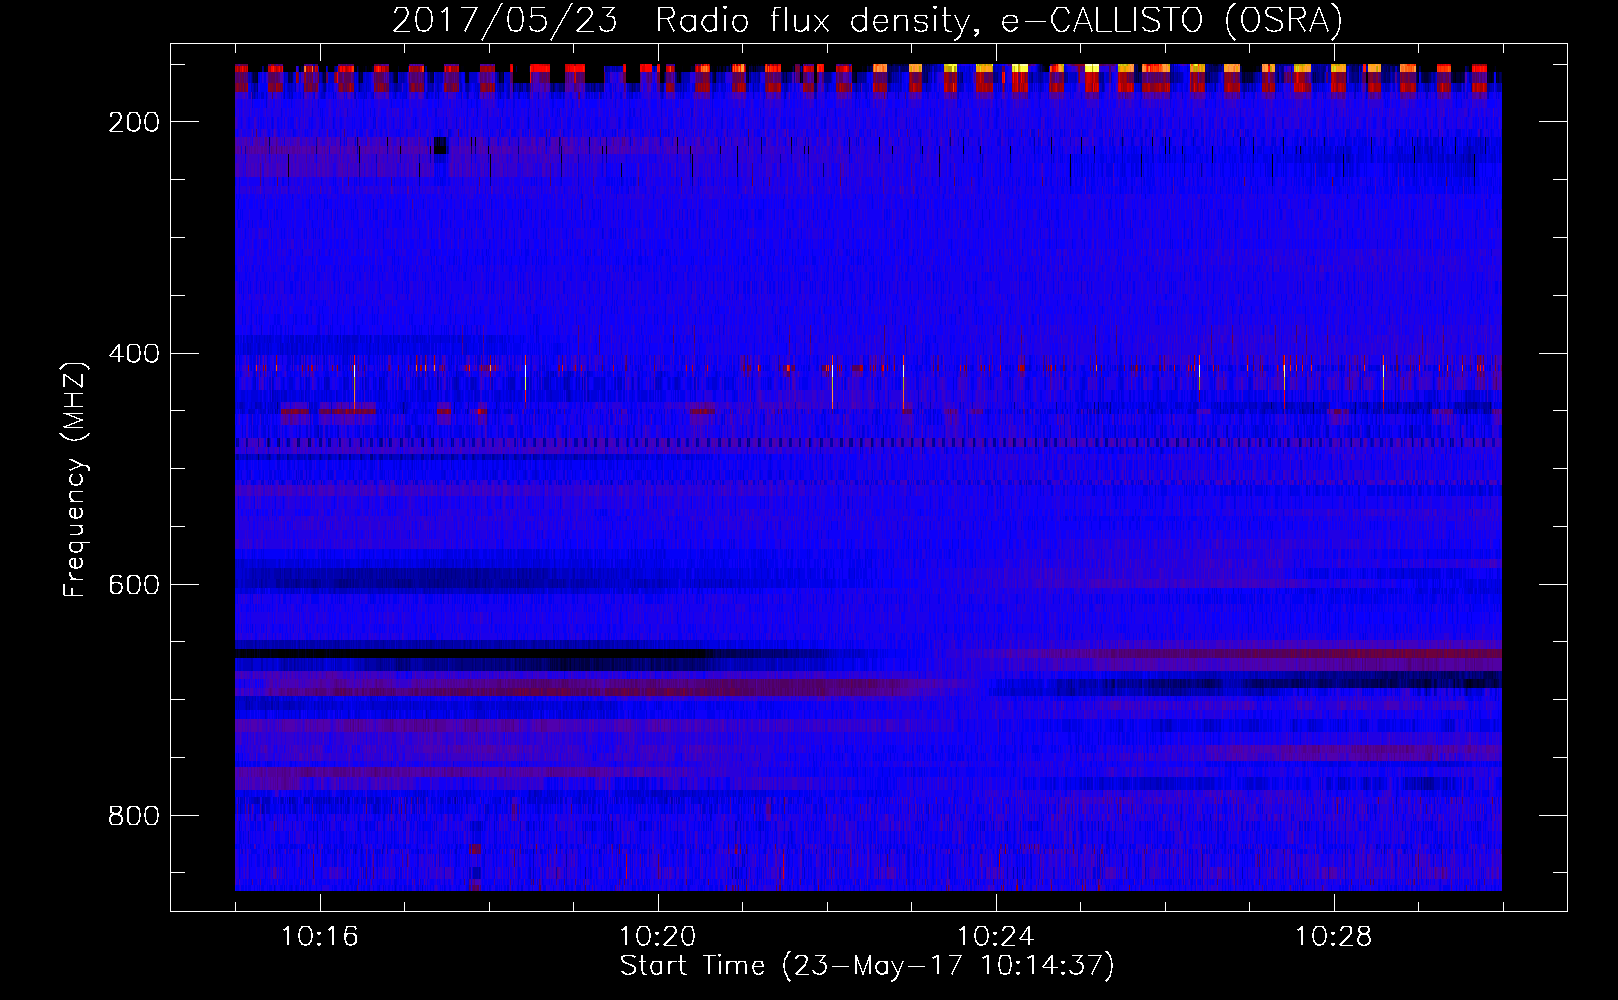The height and width of the screenshot is (1000, 1618).
Task: Click the 10:24 time tick label
Action: [996, 937]
